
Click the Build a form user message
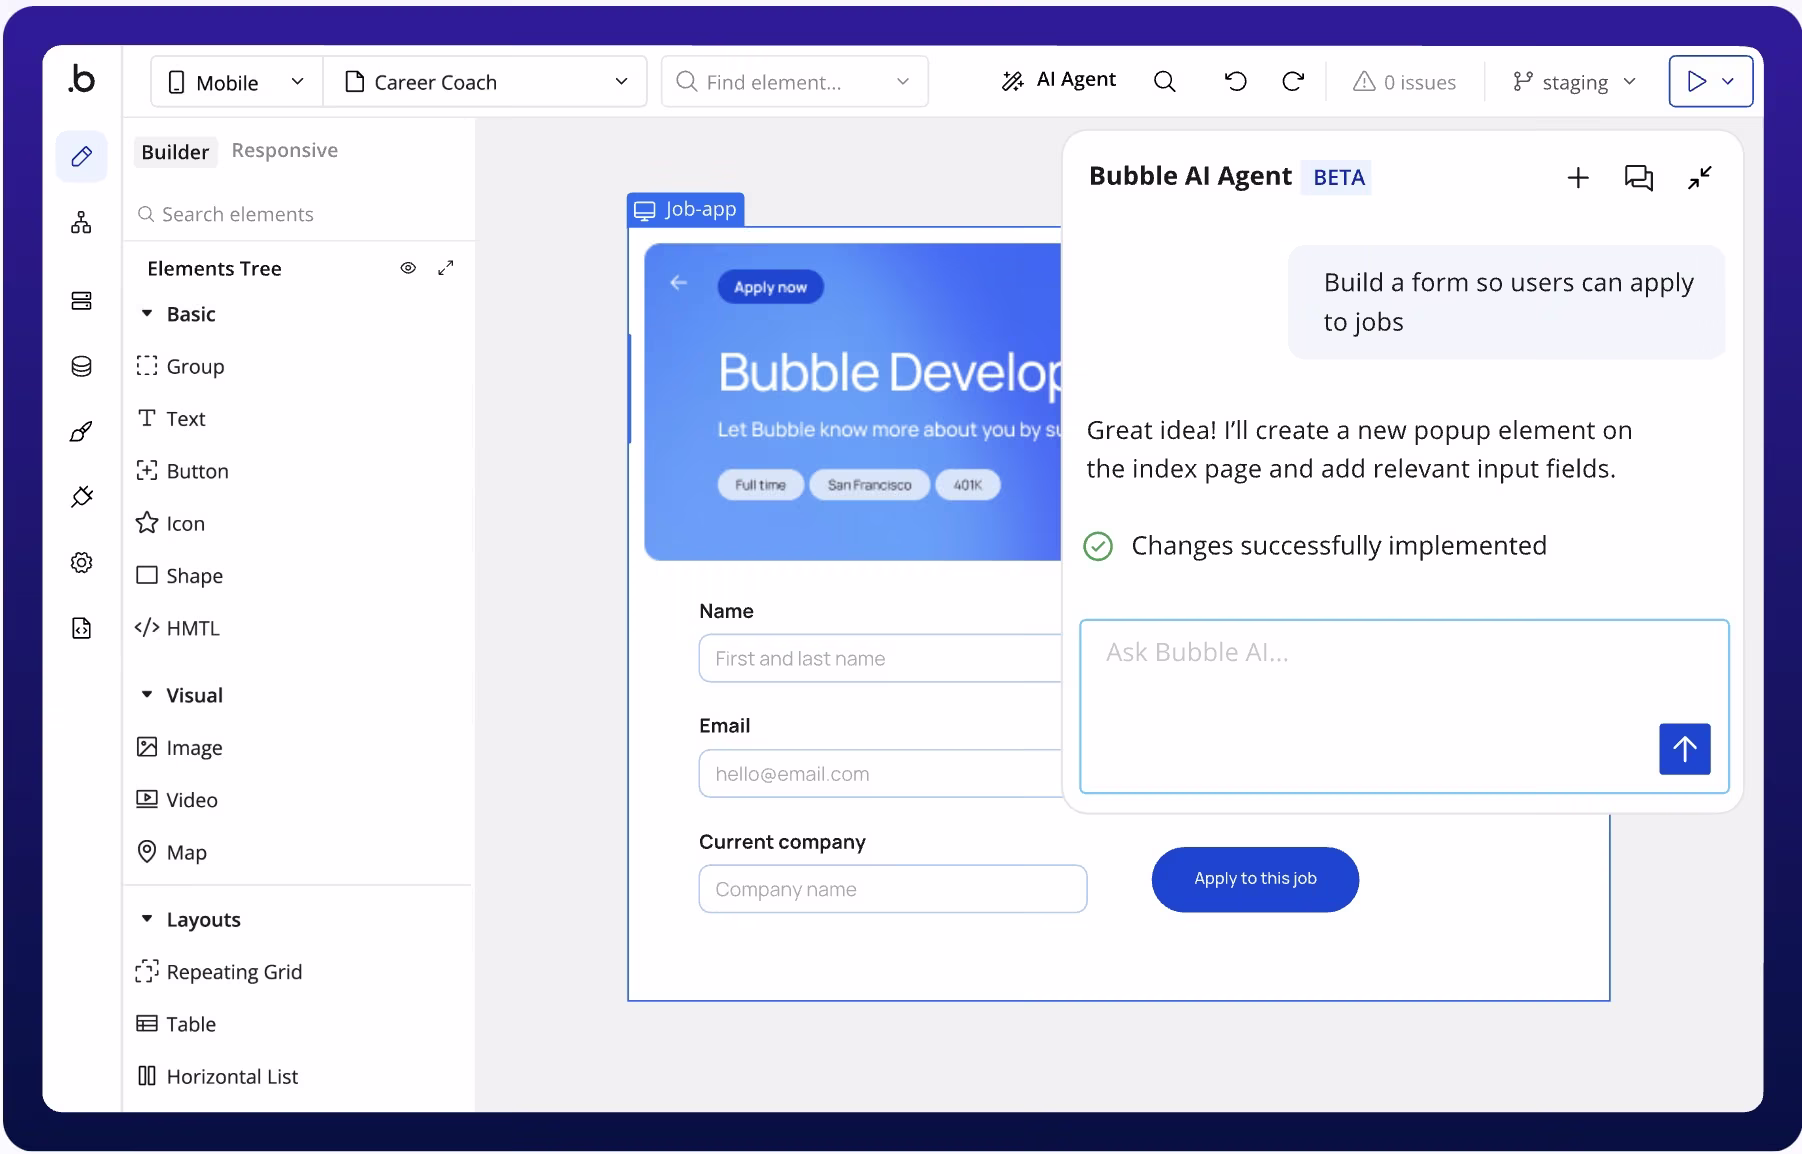click(x=1507, y=302)
